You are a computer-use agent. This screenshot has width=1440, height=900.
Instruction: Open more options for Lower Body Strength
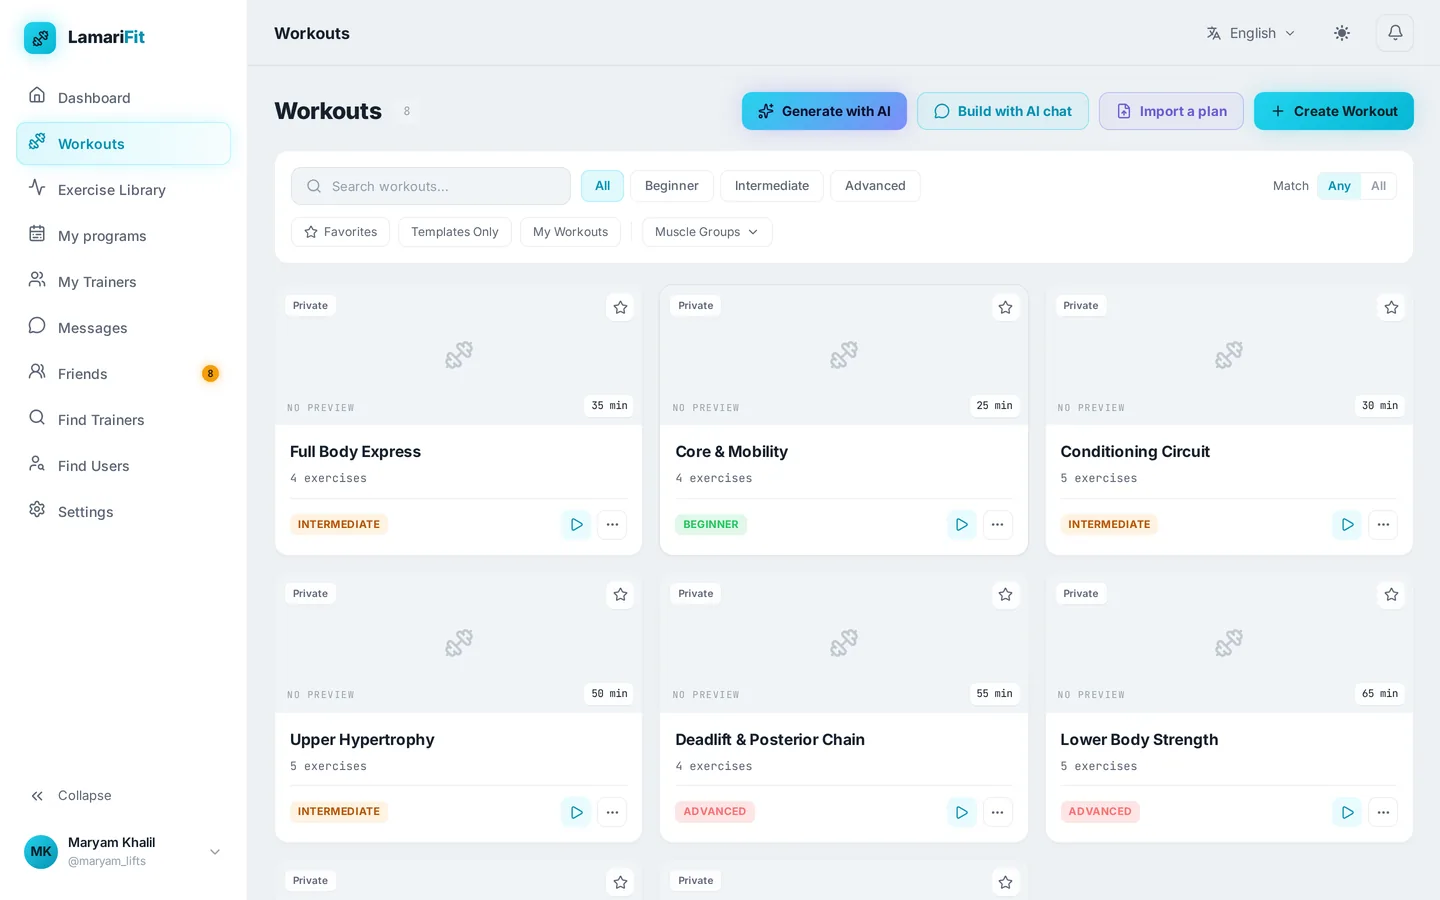coord(1383,812)
